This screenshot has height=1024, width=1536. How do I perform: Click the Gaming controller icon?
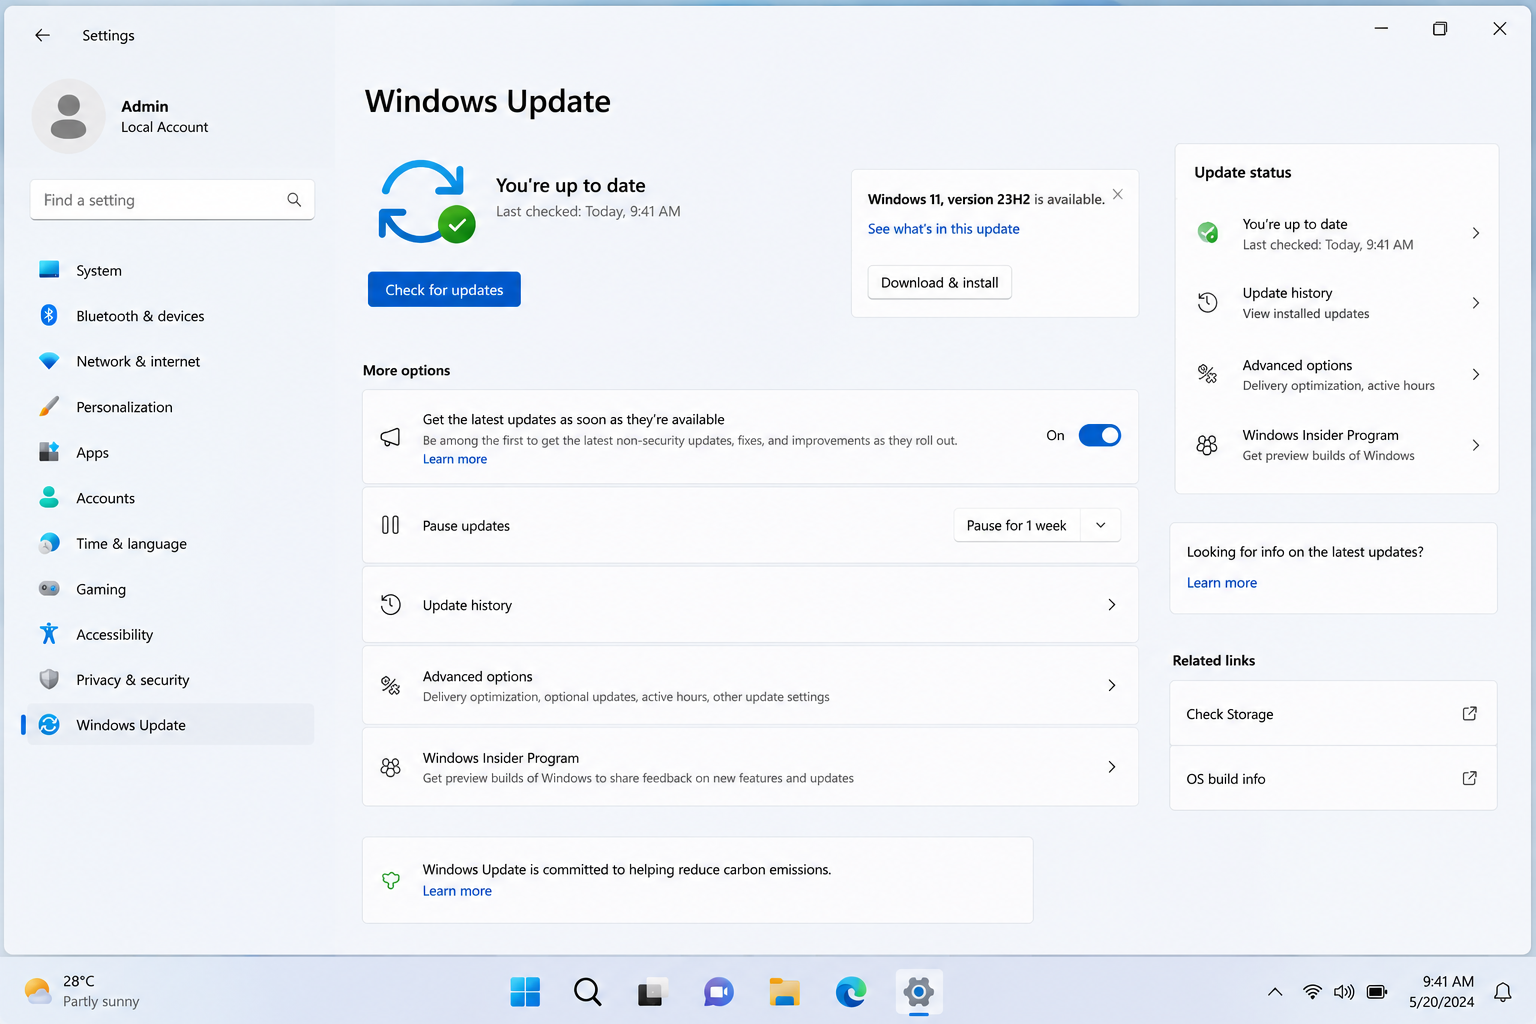[49, 589]
